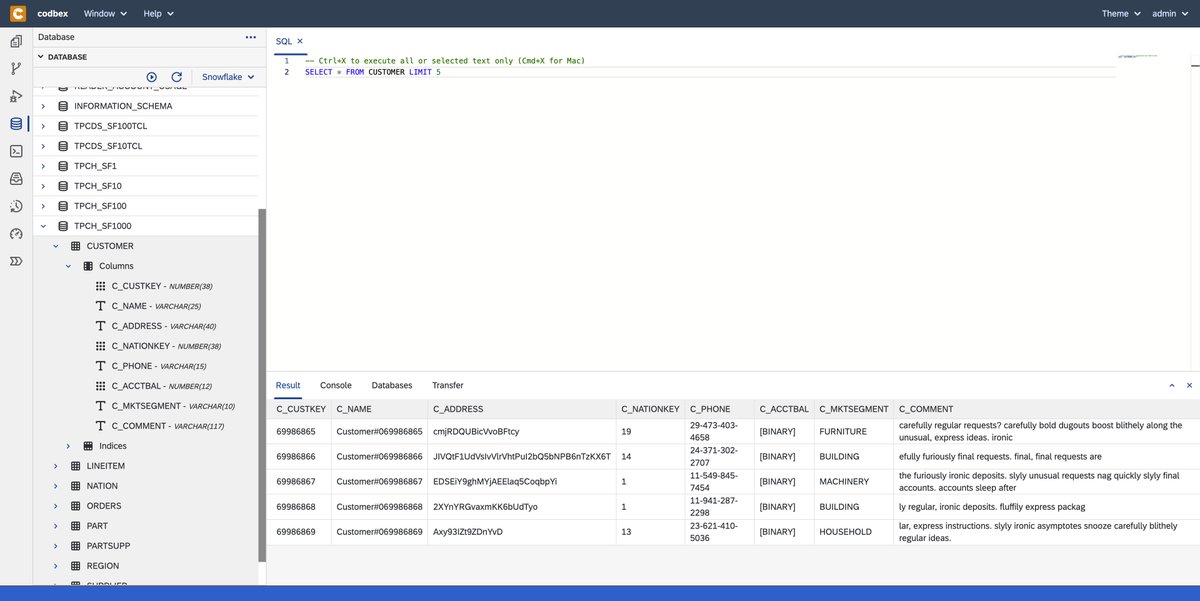Click the C_CUSTKEY numeric column icon
Image resolution: width=1200 pixels, height=601 pixels.
(x=100, y=286)
